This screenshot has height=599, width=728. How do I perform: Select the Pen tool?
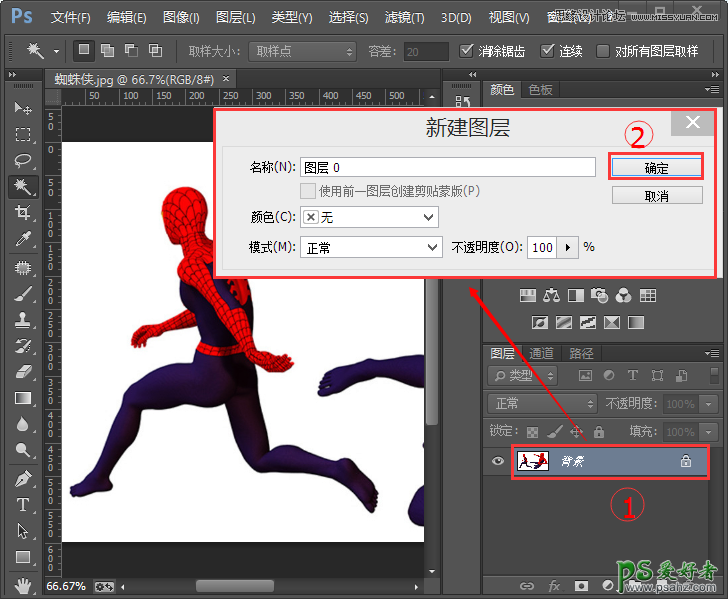(x=22, y=478)
